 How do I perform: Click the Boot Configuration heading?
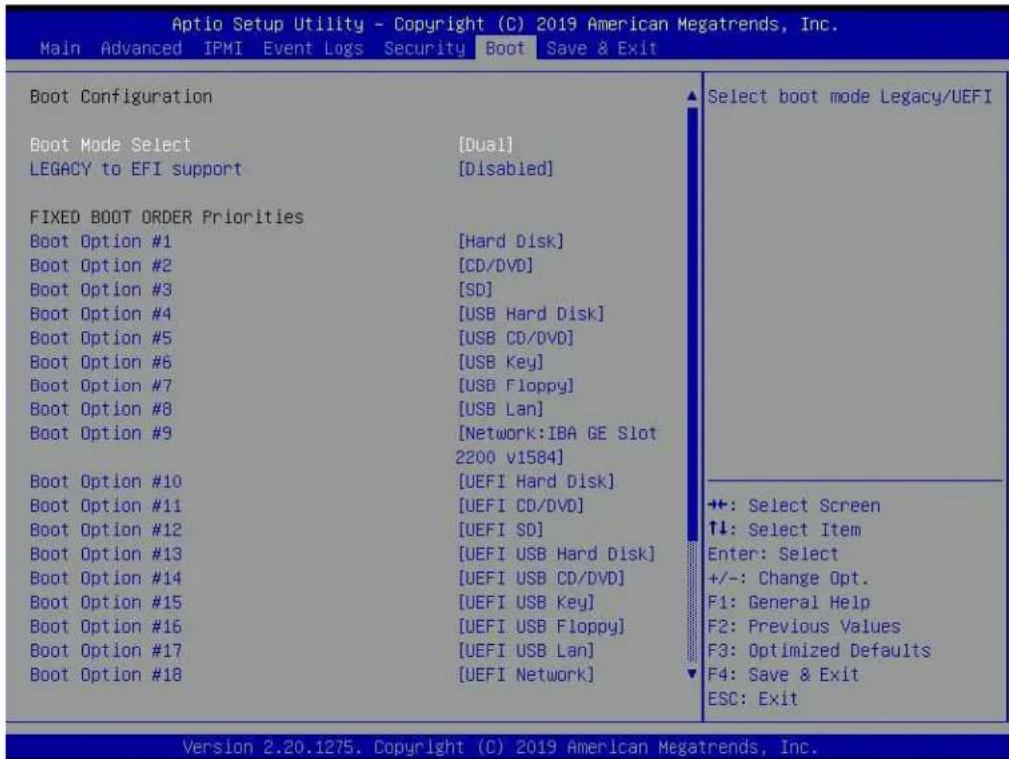coord(121,97)
